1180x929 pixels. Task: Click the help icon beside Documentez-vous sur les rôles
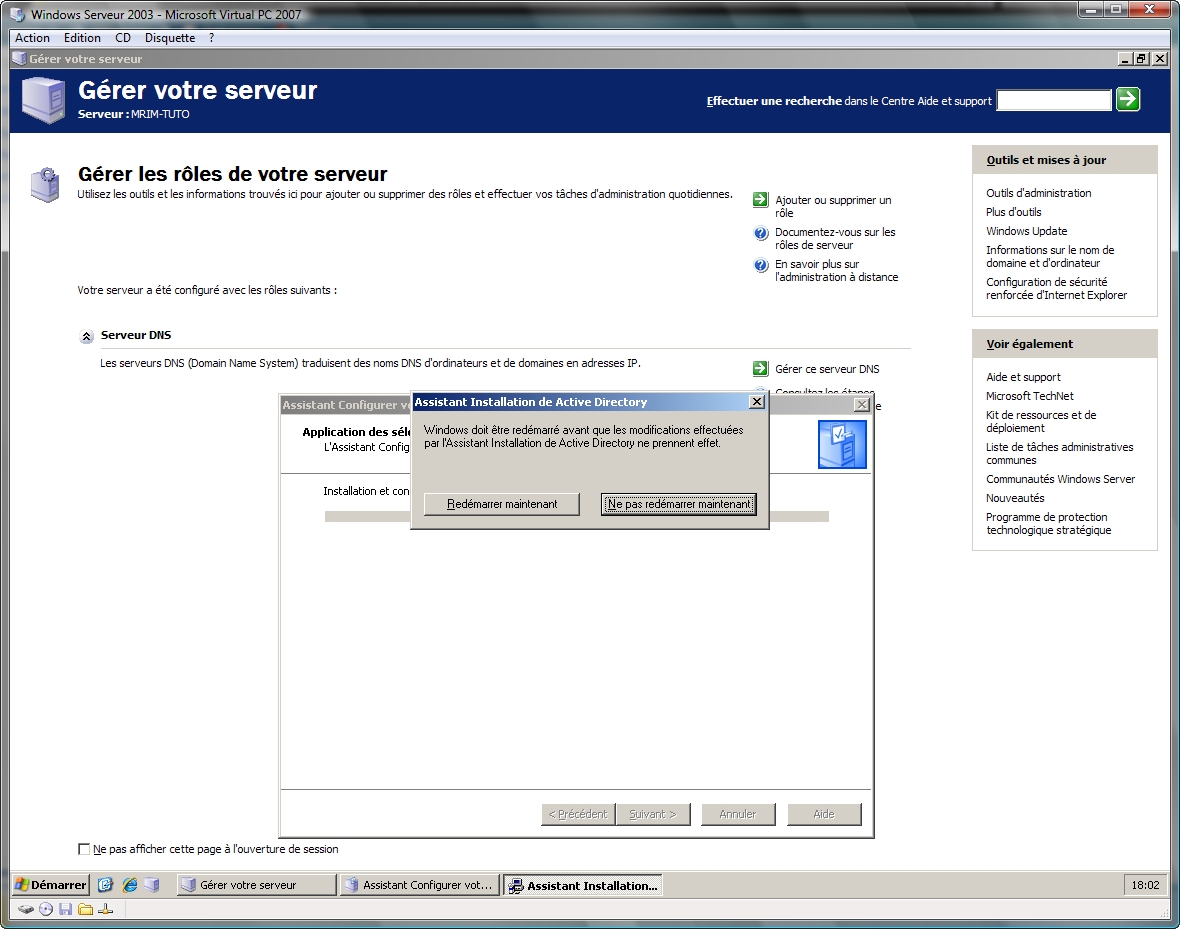pyautogui.click(x=760, y=233)
